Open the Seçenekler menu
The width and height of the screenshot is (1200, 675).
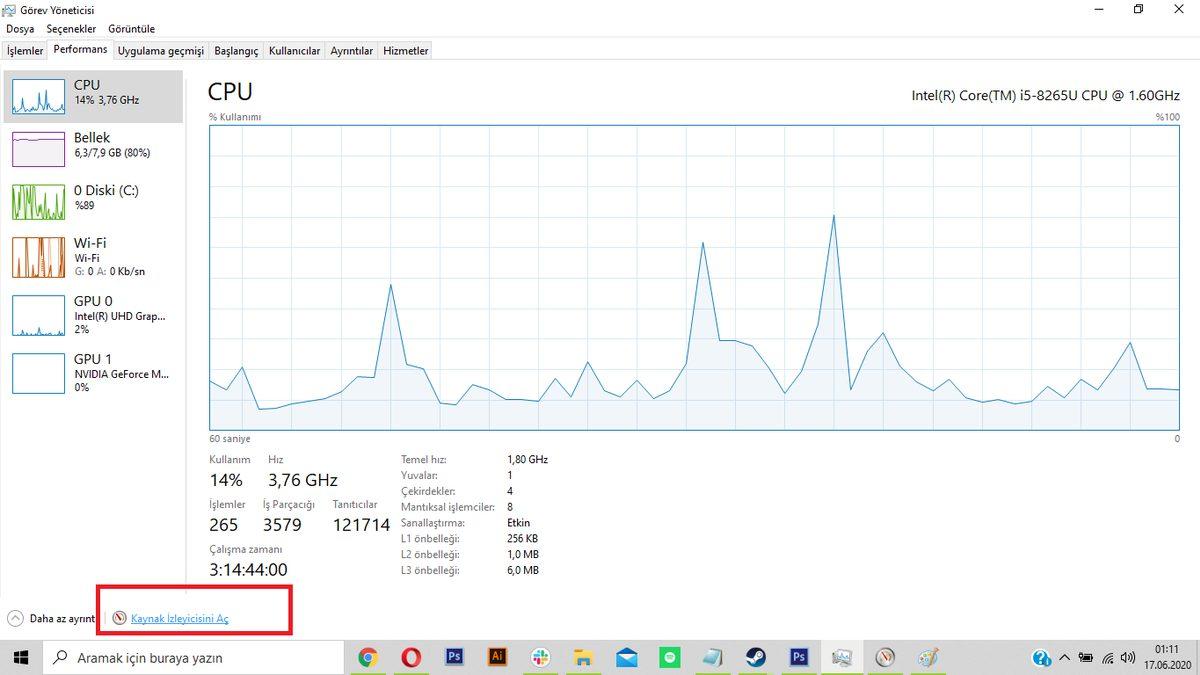[70, 29]
